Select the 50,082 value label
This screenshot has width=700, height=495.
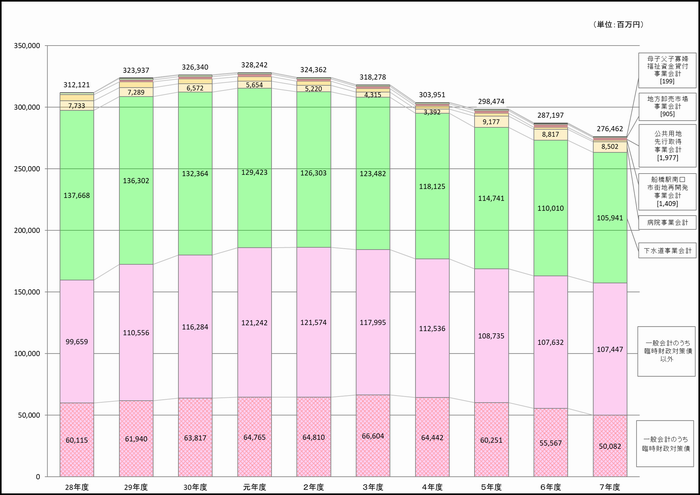(x=609, y=446)
